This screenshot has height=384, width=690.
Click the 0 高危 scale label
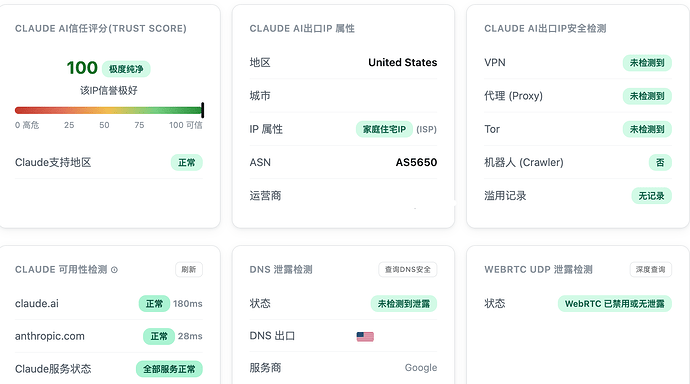pyautogui.click(x=27, y=125)
